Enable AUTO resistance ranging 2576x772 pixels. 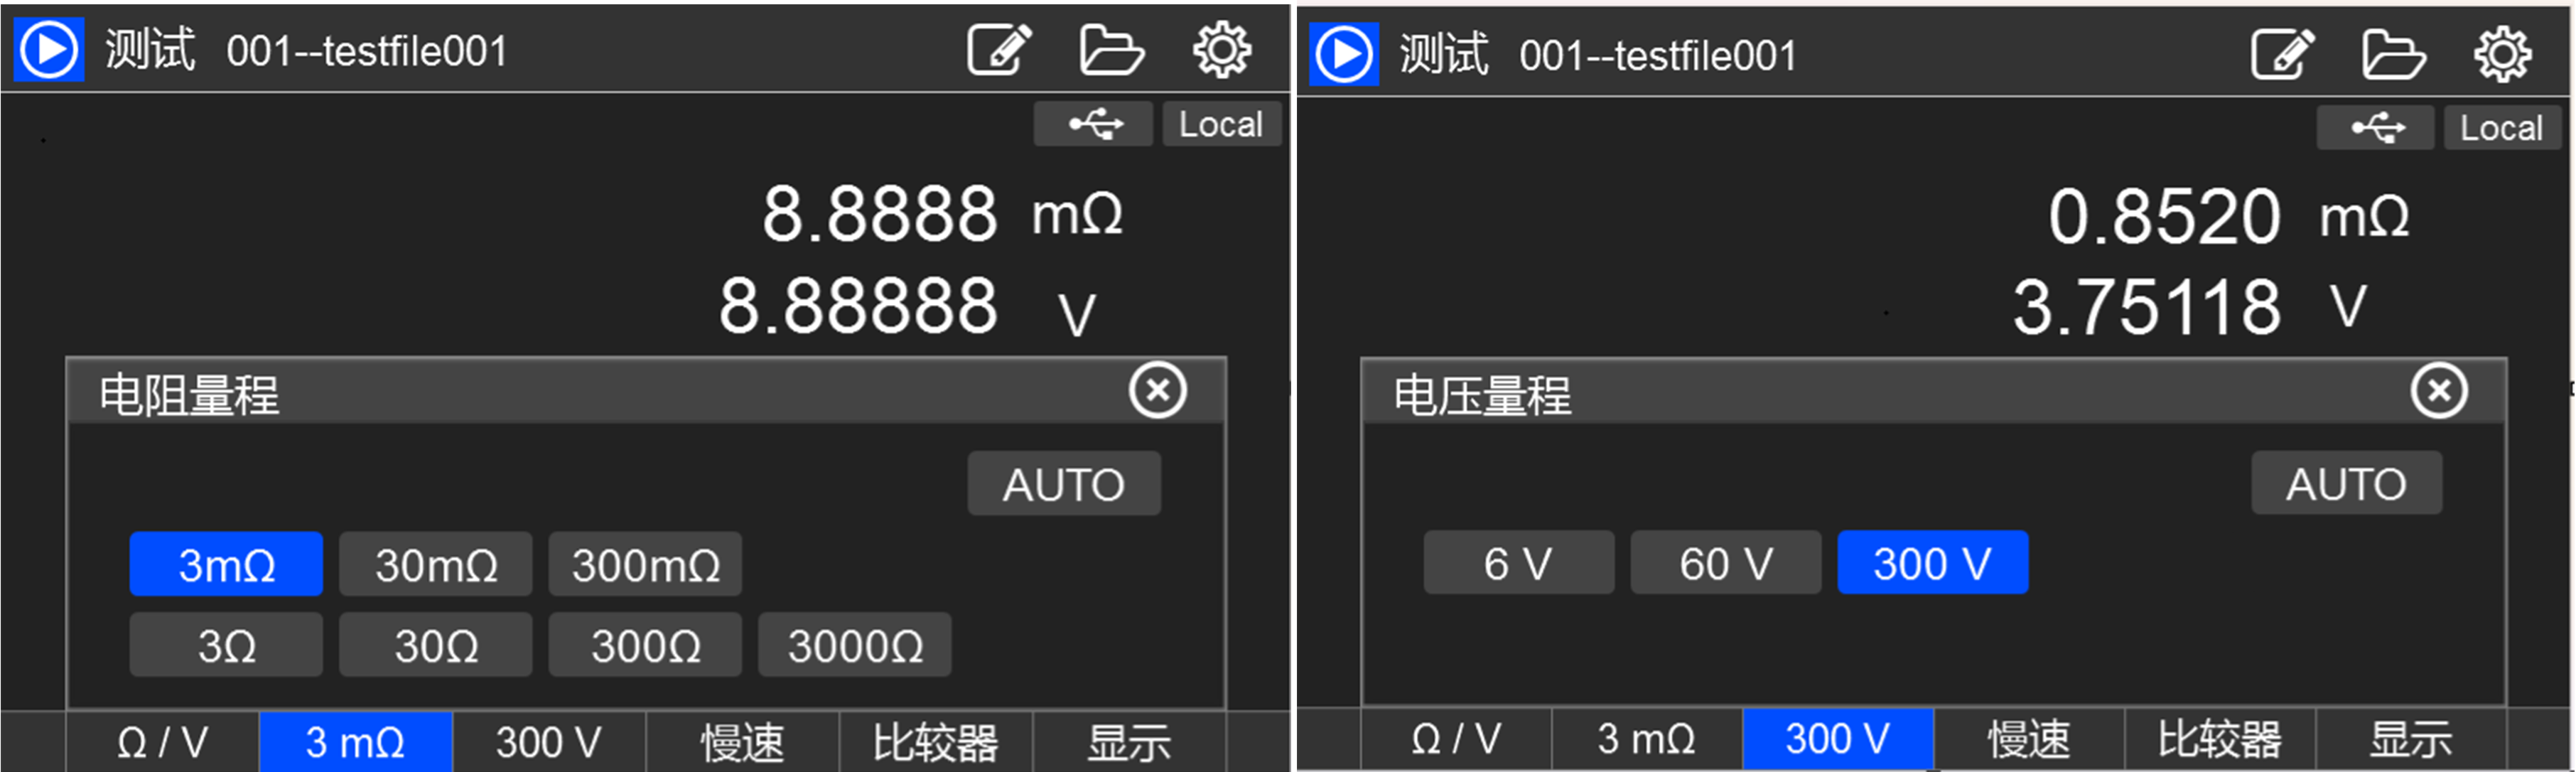[1064, 484]
